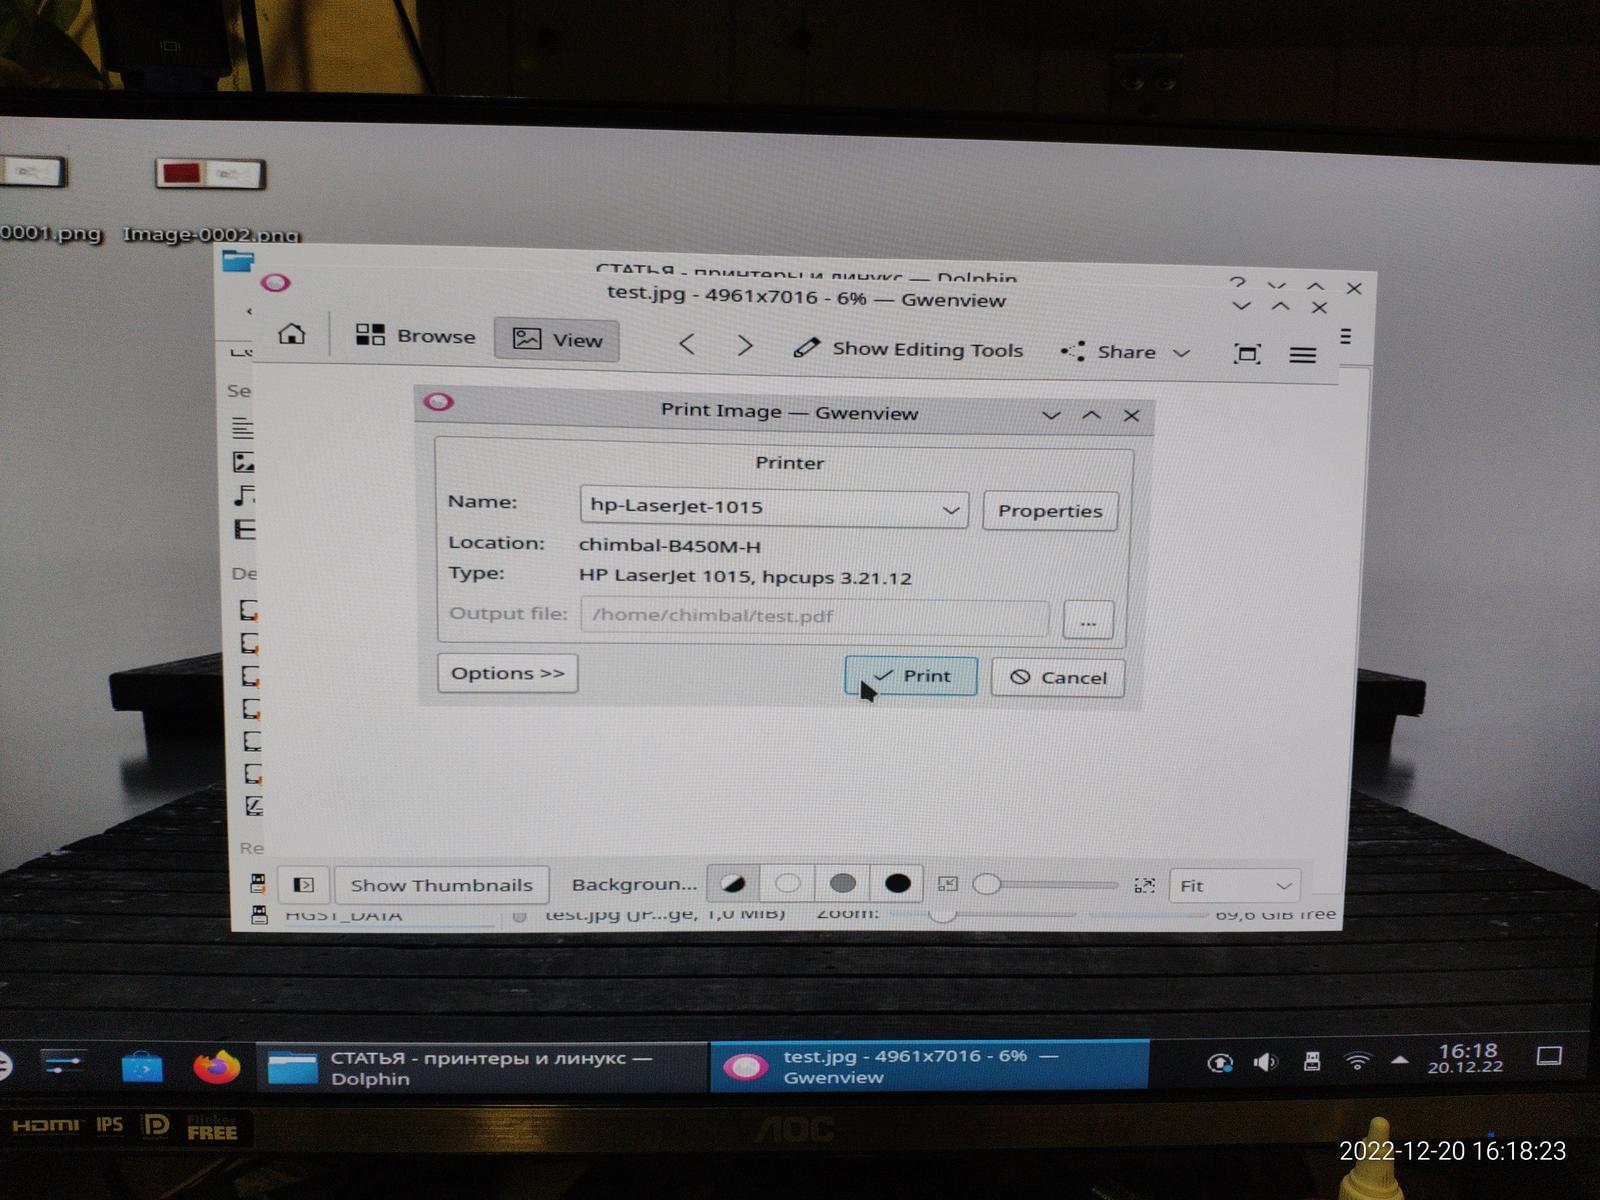Select the auto background color swatch
1600x1200 pixels.
733,884
